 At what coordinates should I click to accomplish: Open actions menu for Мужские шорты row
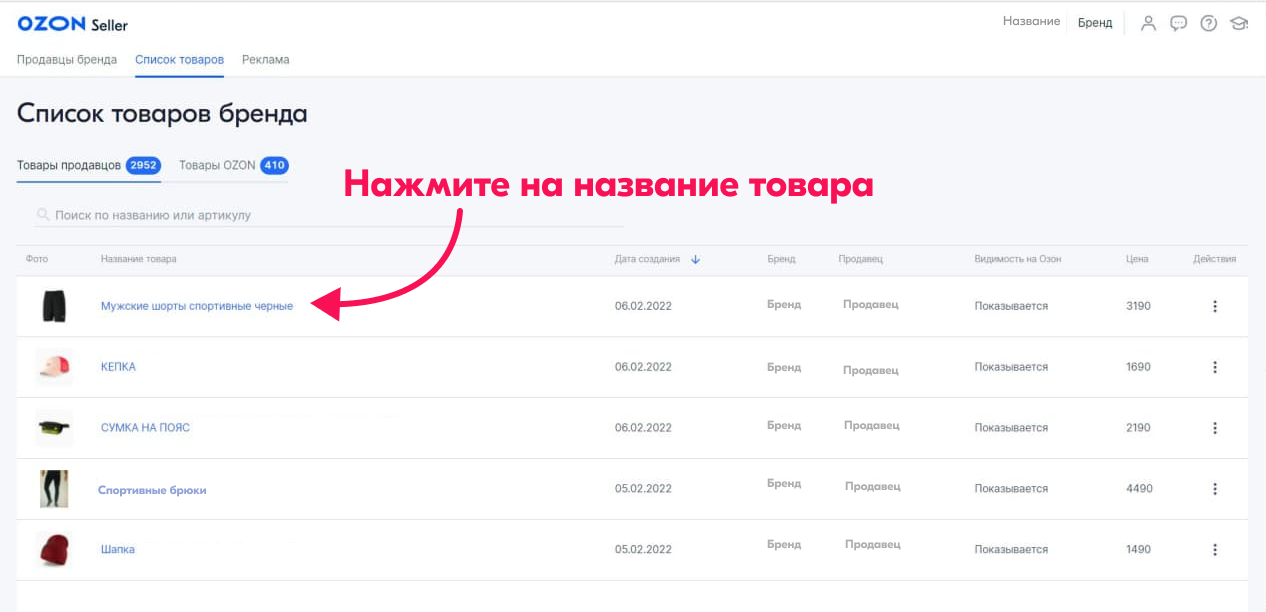1214,306
